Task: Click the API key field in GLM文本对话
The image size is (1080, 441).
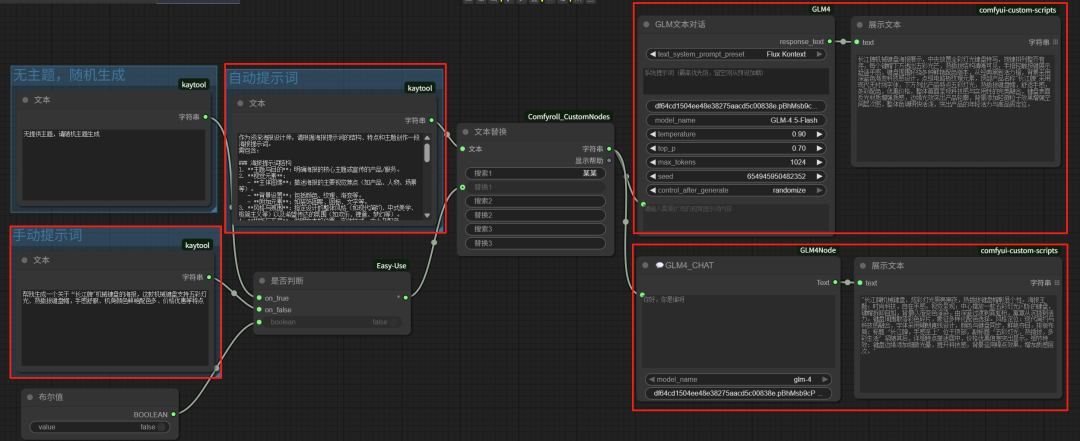Action: [x=736, y=106]
